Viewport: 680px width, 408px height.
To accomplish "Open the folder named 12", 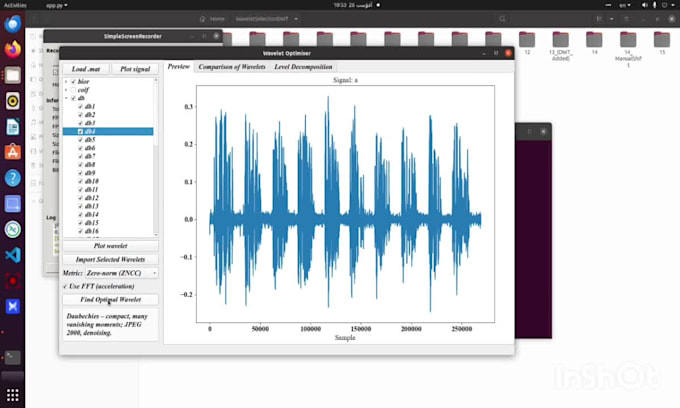I will (527, 42).
